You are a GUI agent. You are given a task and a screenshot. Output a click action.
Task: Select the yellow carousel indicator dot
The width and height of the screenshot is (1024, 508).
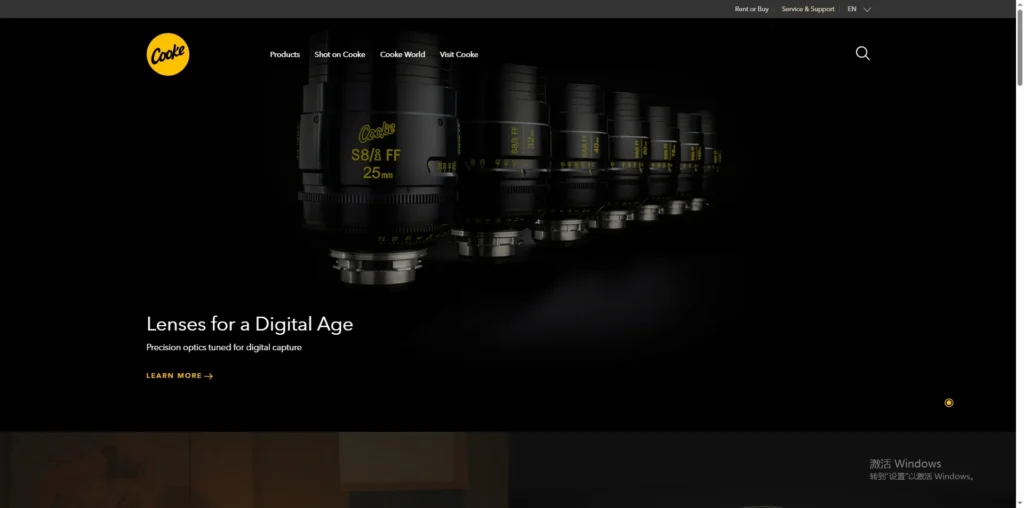click(x=949, y=403)
